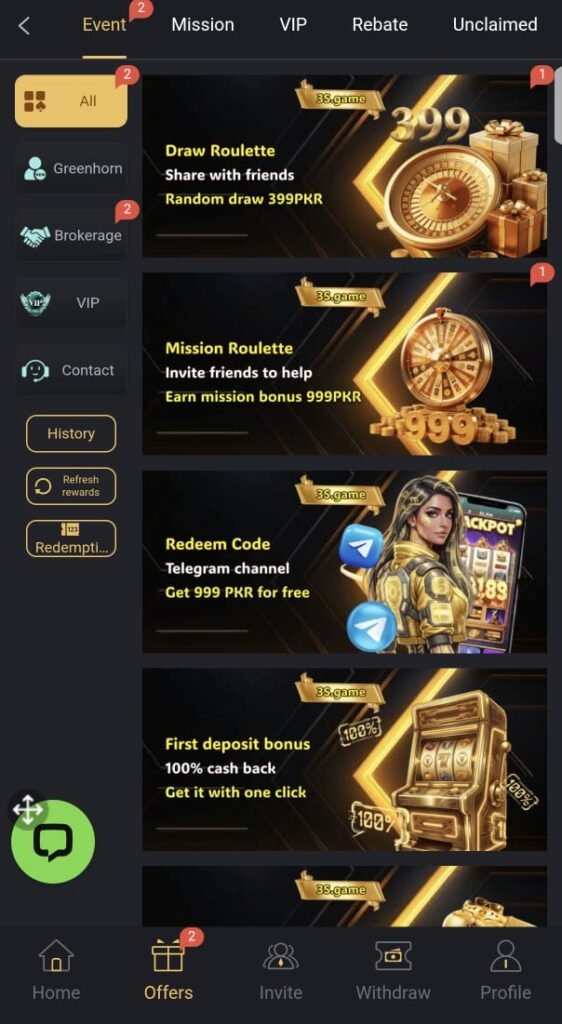
Task: Switch to the Mission tab
Action: 202,25
